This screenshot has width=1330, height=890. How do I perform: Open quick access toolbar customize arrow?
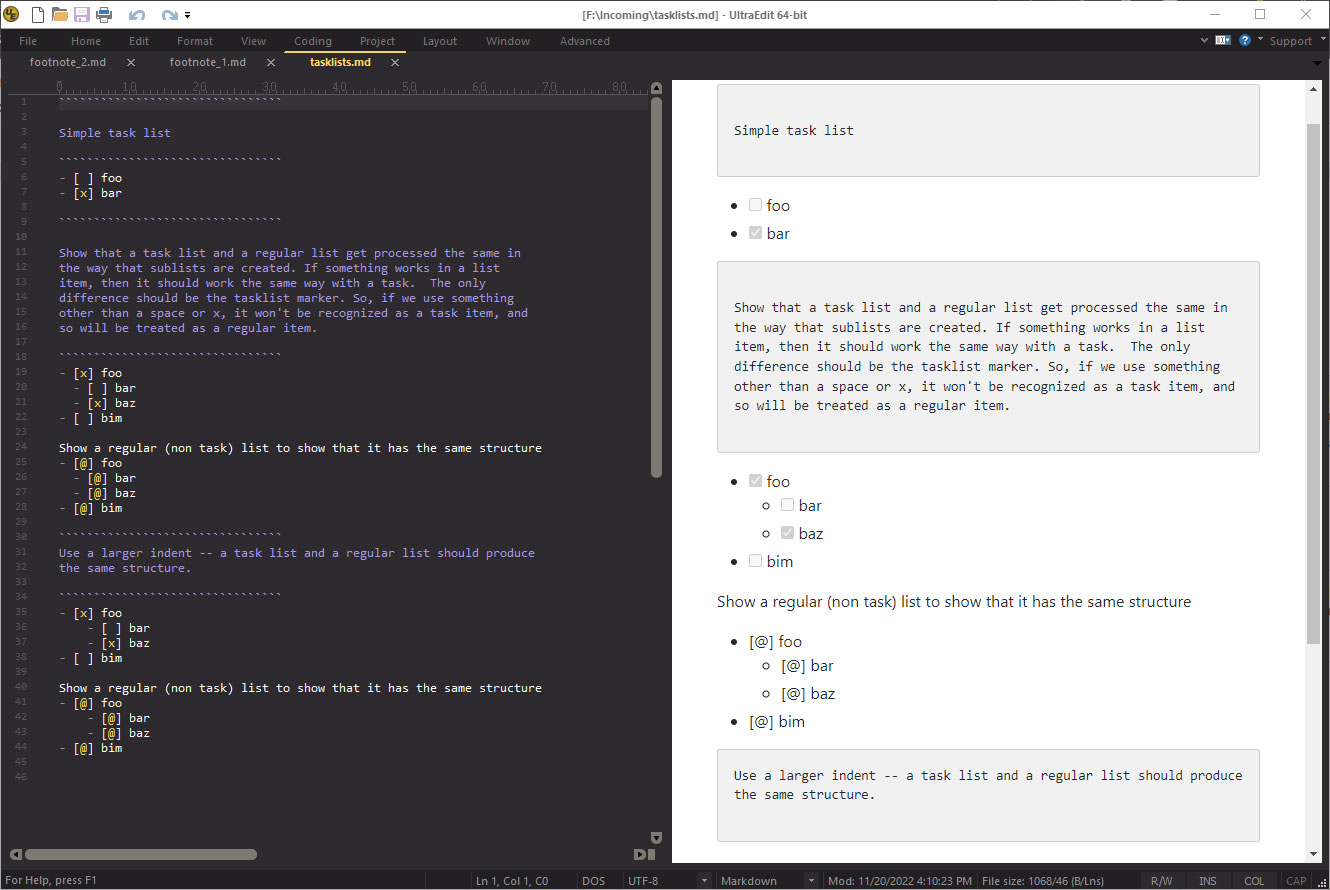[x=188, y=16]
